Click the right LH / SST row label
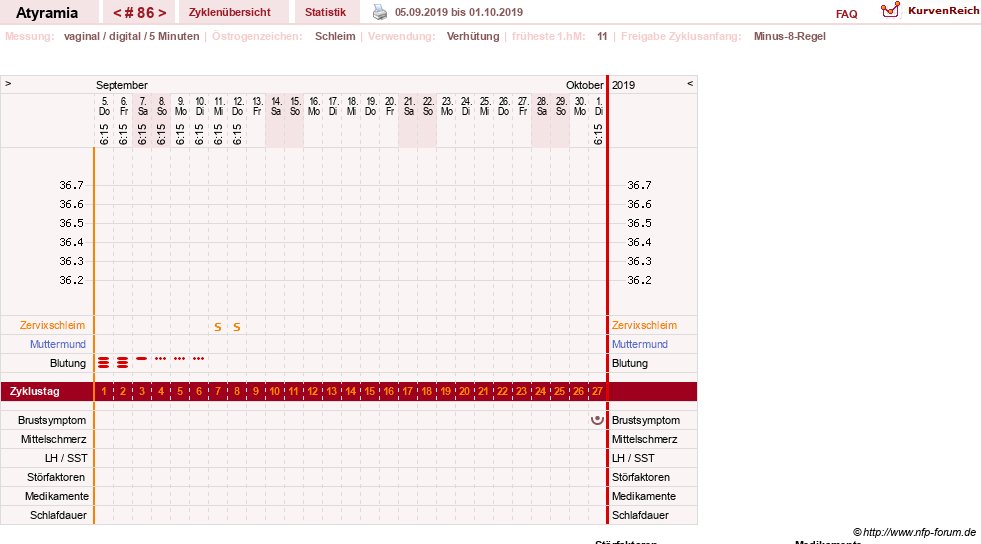Viewport: 981px width, 544px height. pyautogui.click(x=633, y=458)
